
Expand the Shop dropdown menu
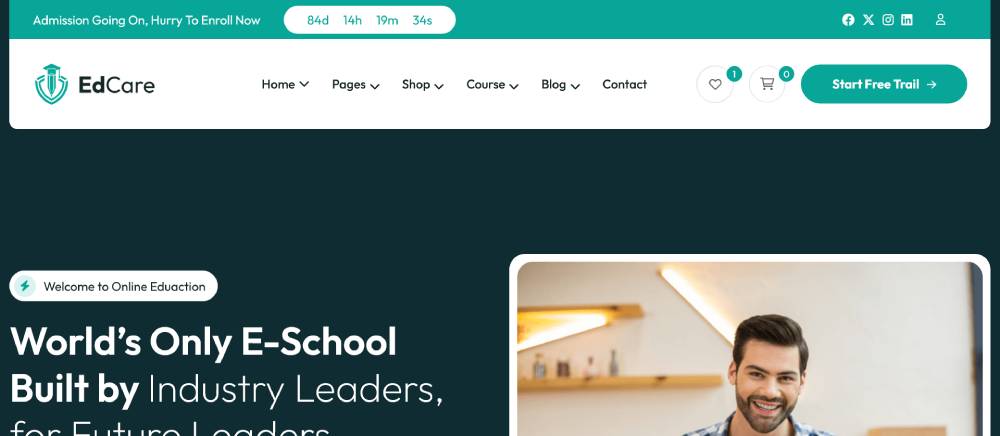point(422,84)
